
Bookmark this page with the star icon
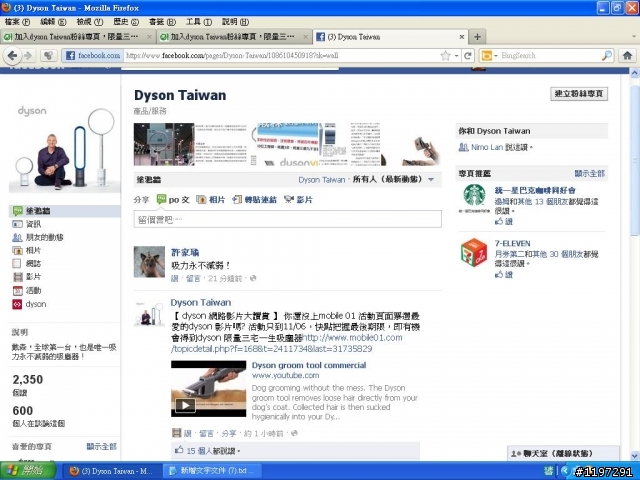tap(446, 56)
